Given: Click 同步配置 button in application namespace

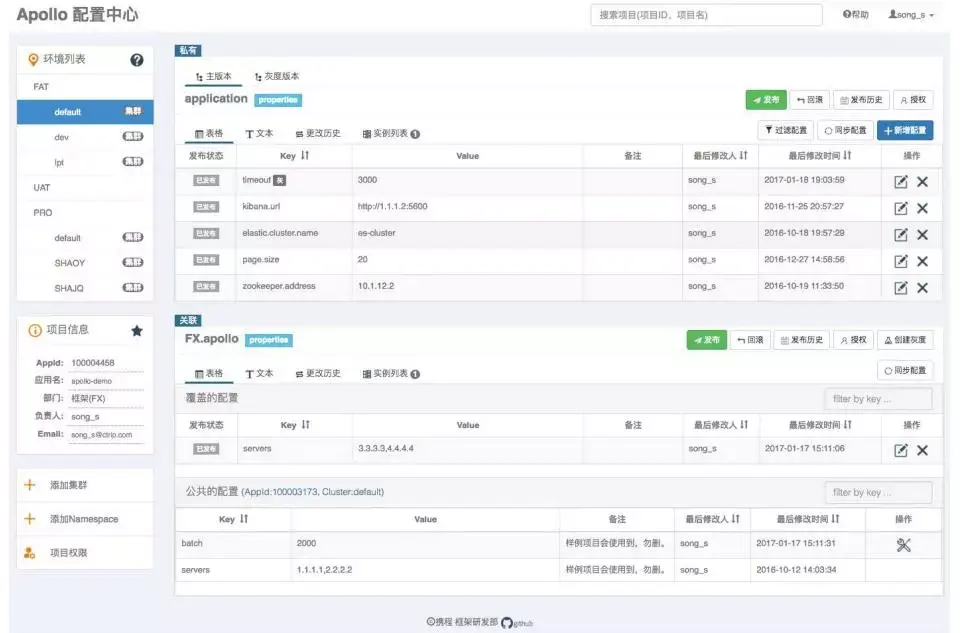Looking at the screenshot, I should [845, 130].
